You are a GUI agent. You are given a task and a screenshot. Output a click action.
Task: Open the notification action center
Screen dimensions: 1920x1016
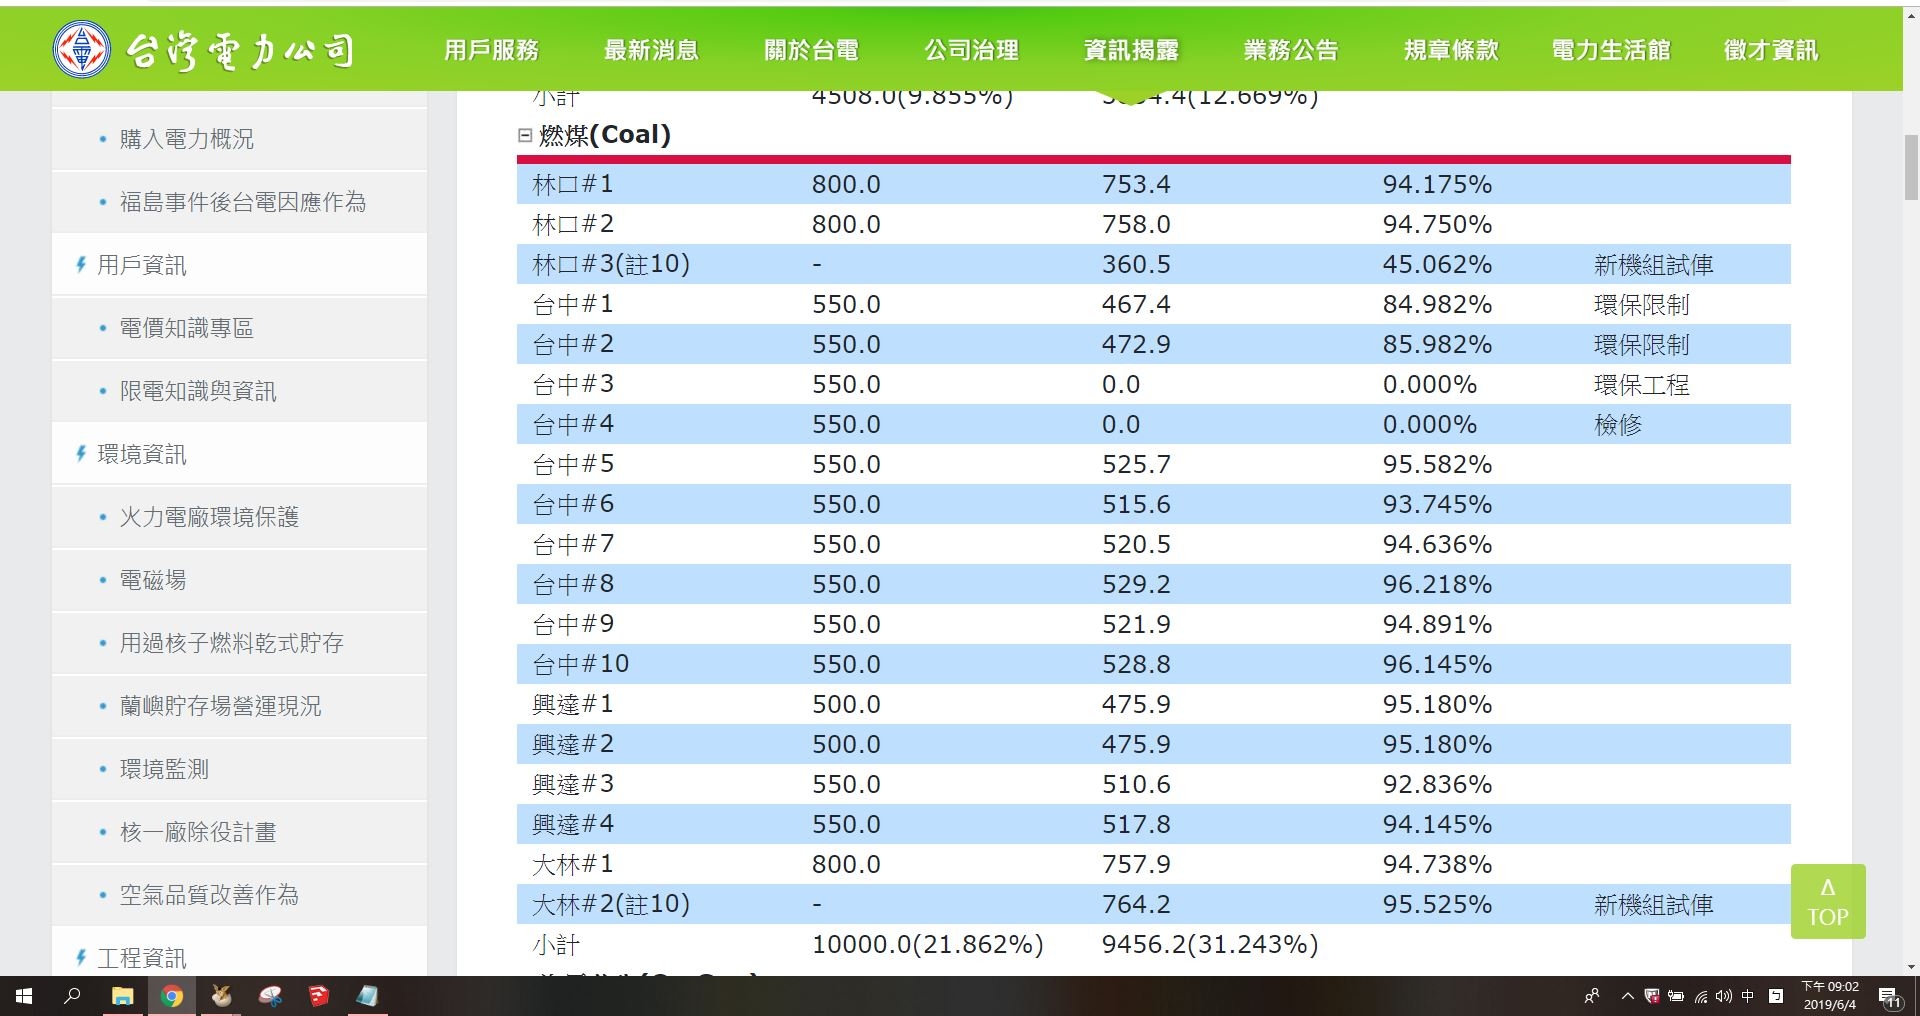tap(1889, 997)
